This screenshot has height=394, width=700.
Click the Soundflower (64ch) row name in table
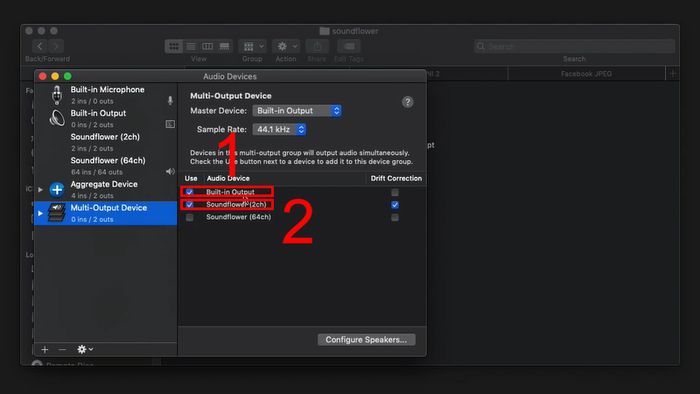coord(238,217)
